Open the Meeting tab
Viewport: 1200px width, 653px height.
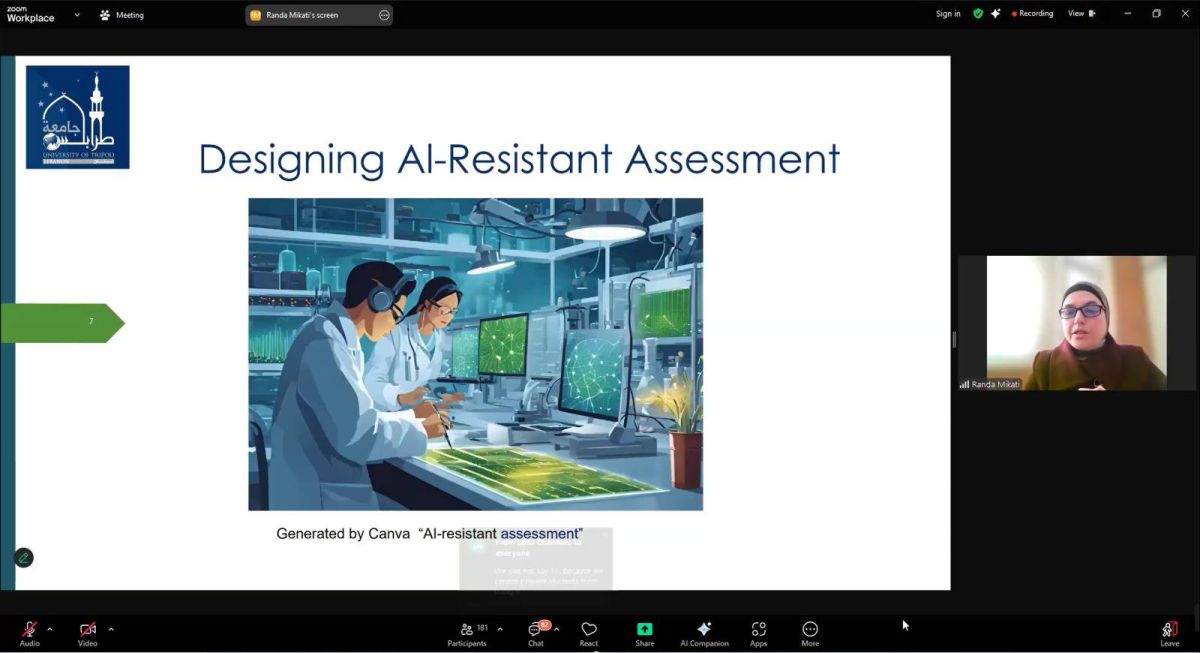(x=122, y=15)
